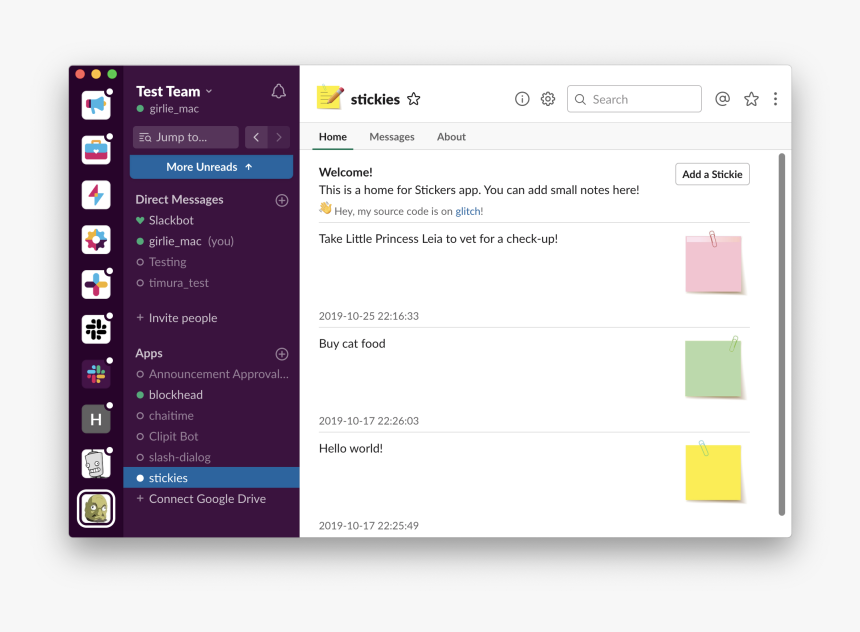Open the three-dot more options menu

click(x=776, y=99)
